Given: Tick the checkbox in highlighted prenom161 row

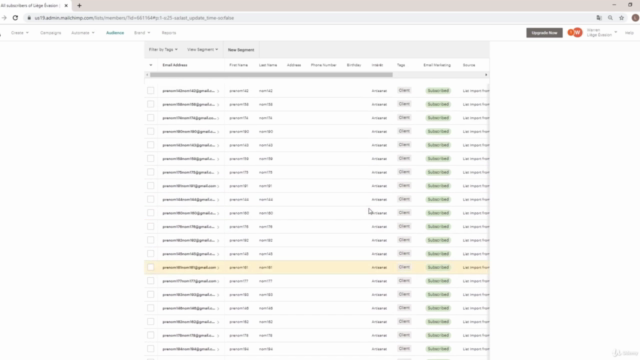Looking at the screenshot, I should tap(151, 267).
